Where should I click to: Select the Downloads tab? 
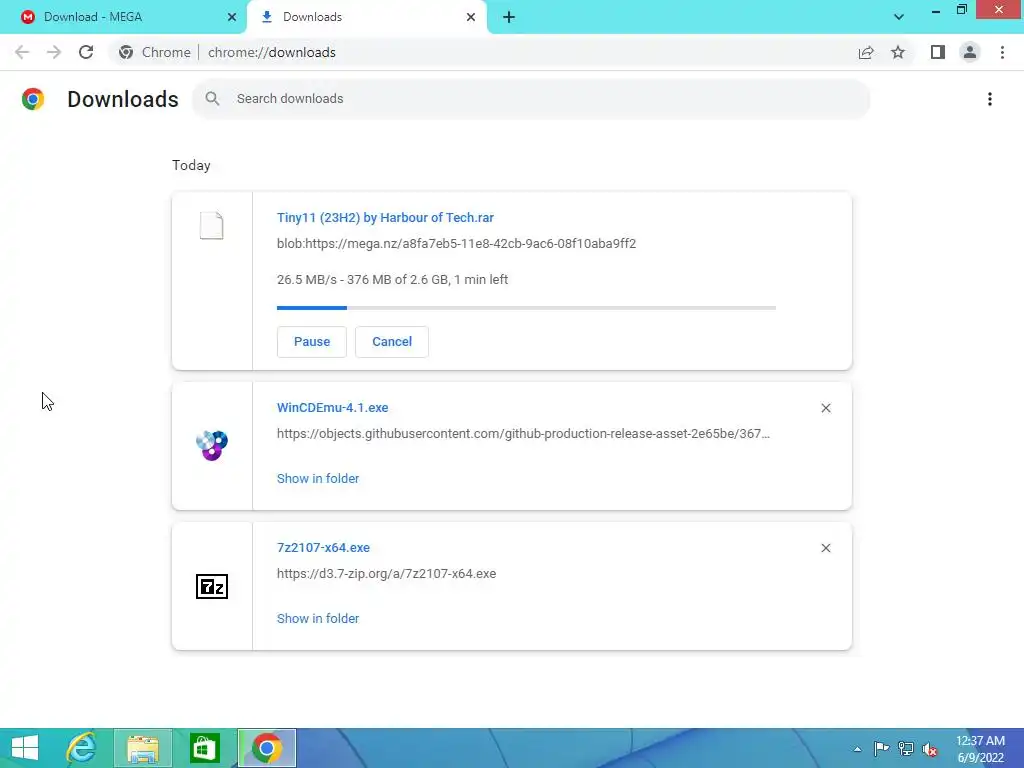click(x=366, y=17)
